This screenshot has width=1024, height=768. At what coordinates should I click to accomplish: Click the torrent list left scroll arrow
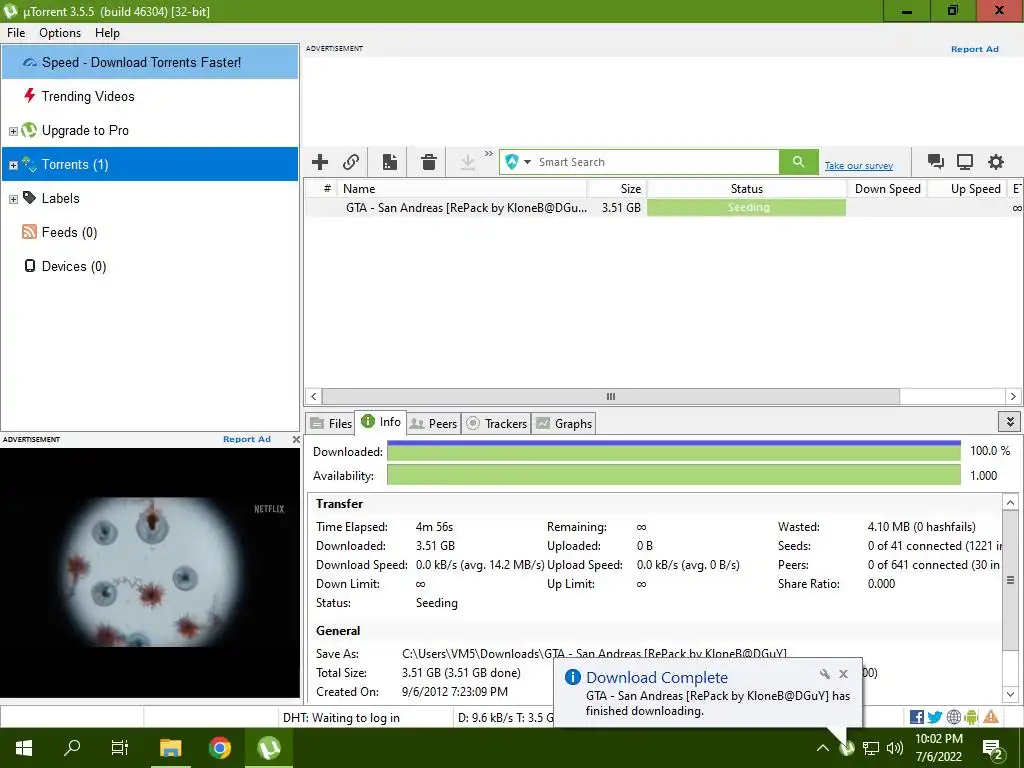click(x=313, y=396)
